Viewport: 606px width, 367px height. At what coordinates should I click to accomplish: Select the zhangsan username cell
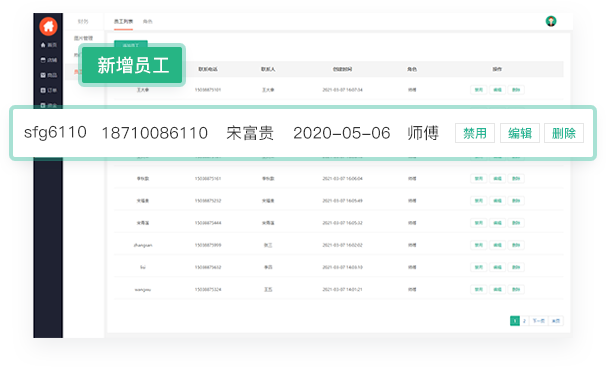tap(143, 245)
